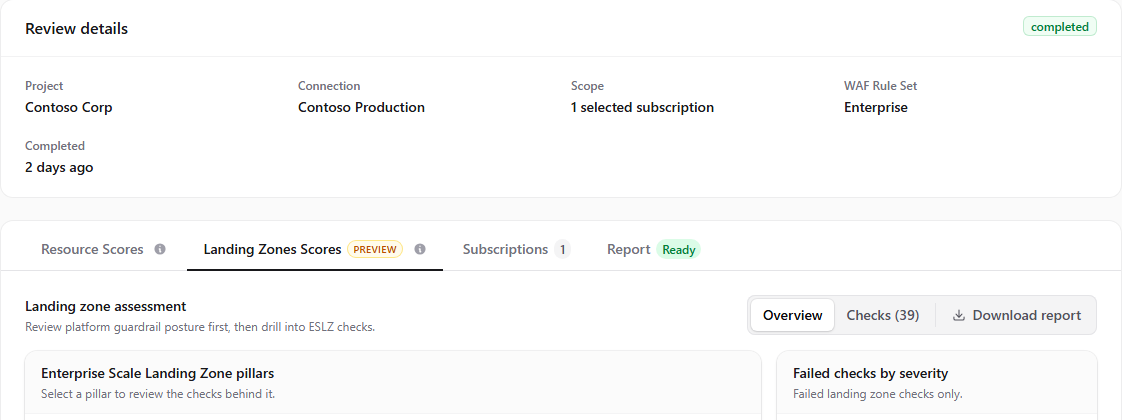Click the Contoso Production connection value

point(361,107)
